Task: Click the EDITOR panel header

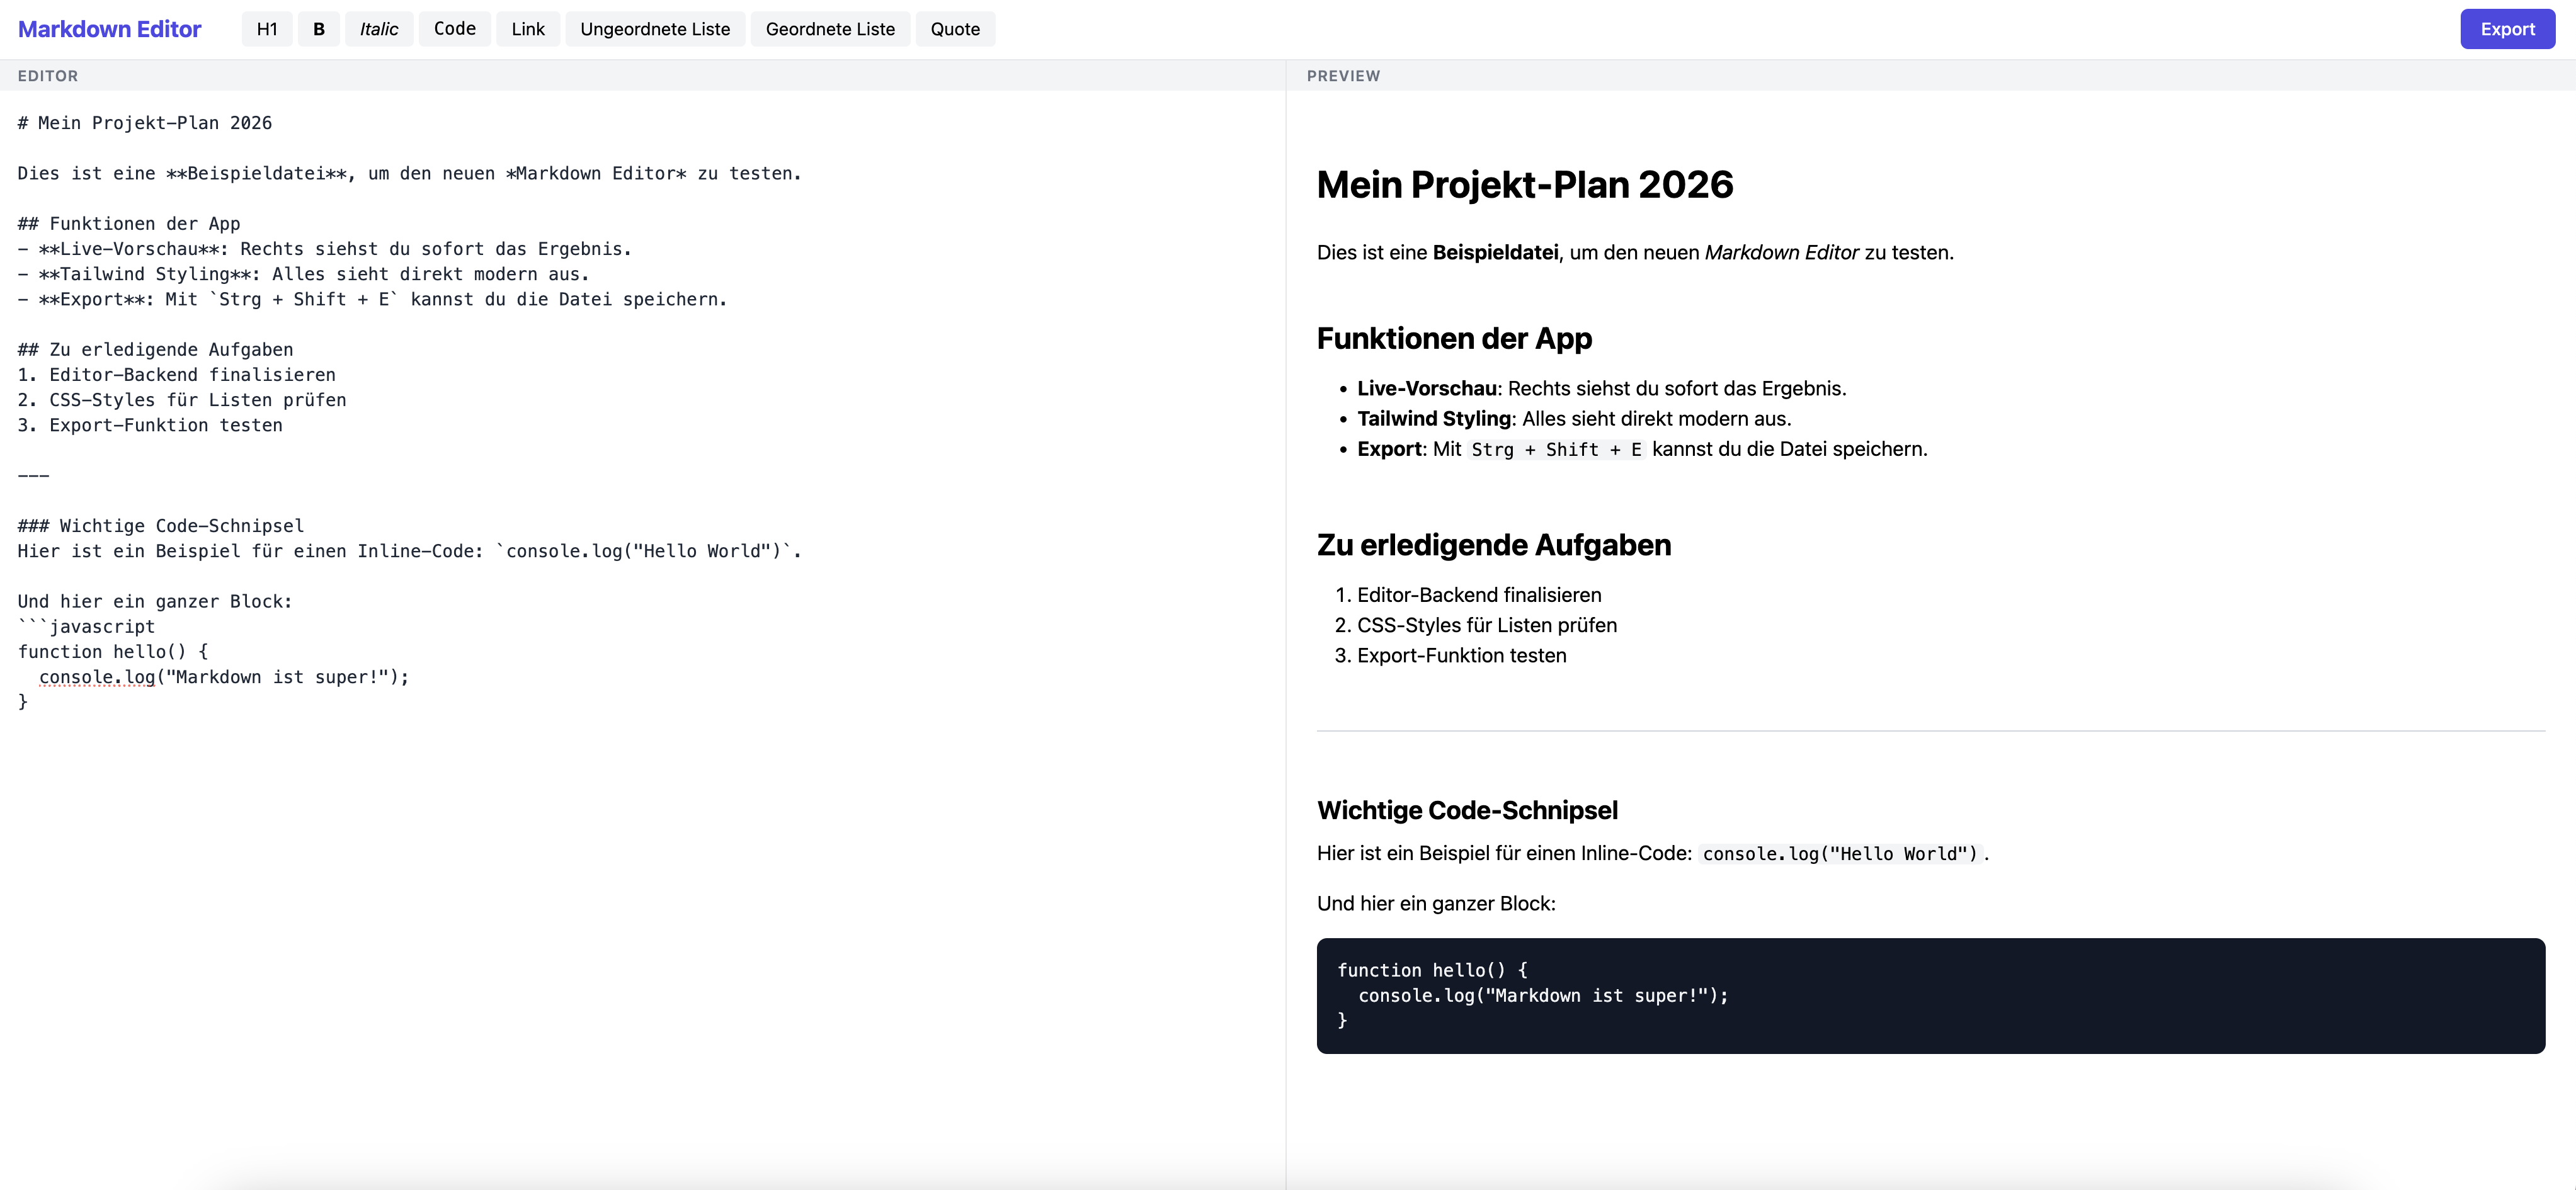Action: coord(48,76)
